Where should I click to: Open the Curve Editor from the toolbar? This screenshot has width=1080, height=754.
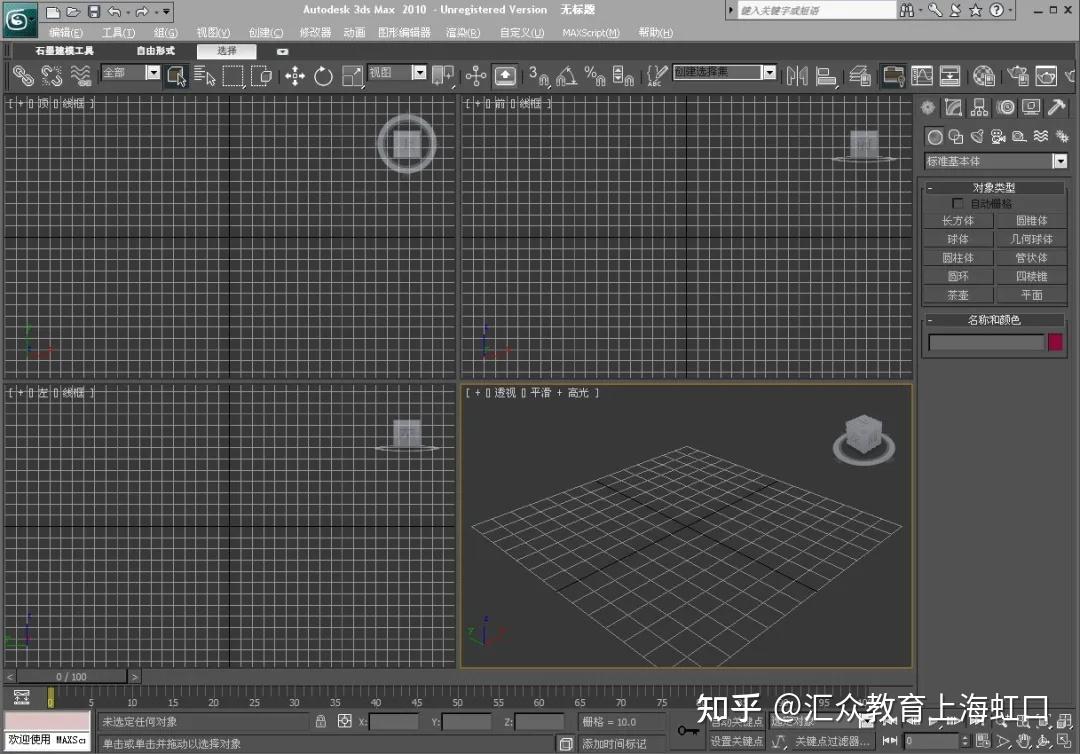(x=921, y=75)
